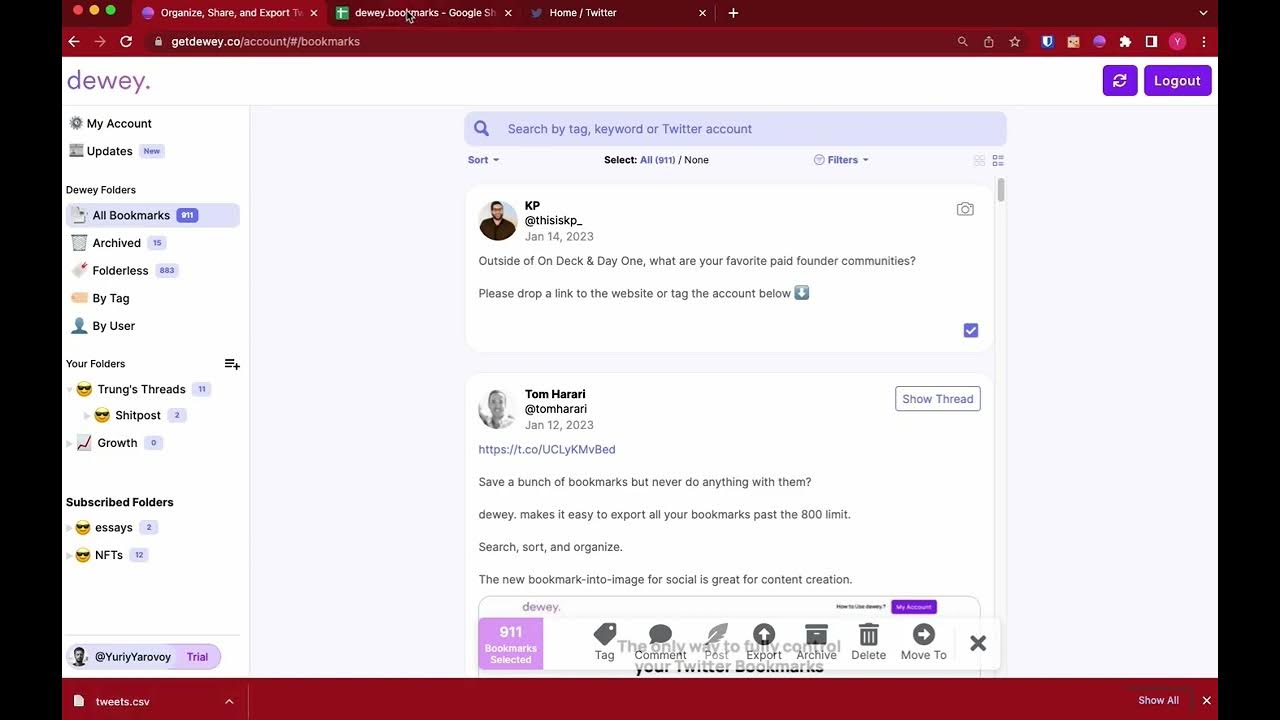Click the Tag action icon
Screen dimensions: 1280x720
pyautogui.click(x=605, y=635)
